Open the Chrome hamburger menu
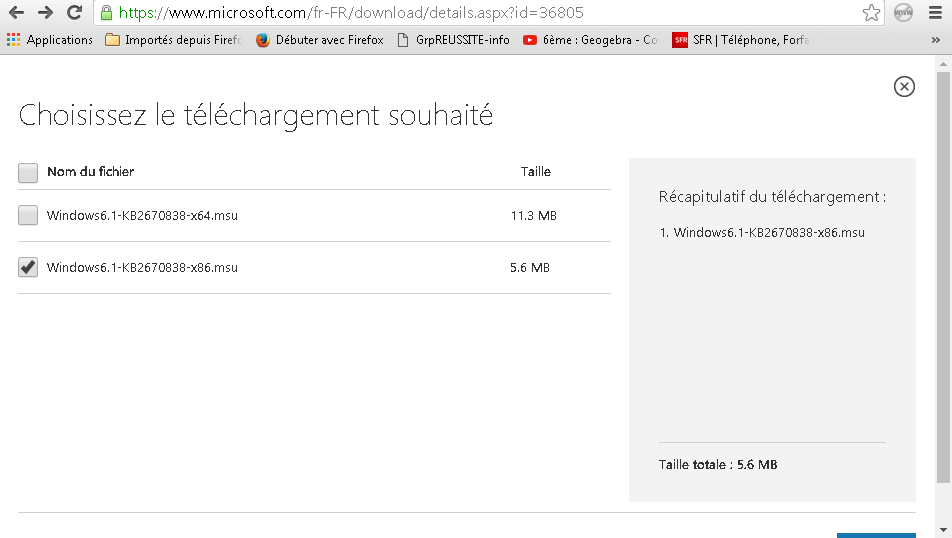 (x=937, y=13)
